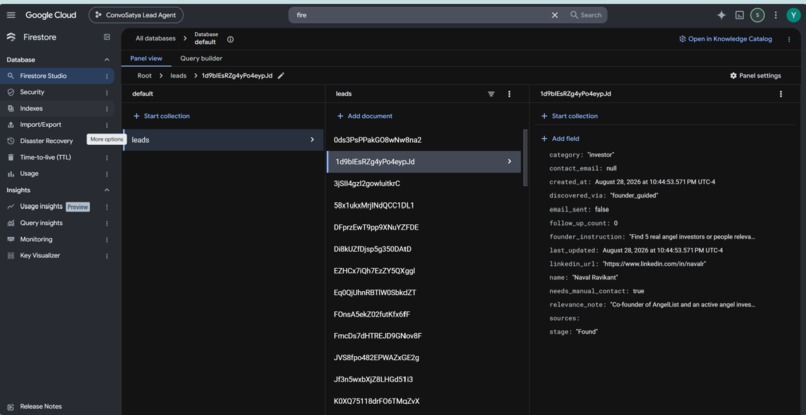Image resolution: width=806 pixels, height=415 pixels.
Task: Open more options for Indexes
Action: [x=107, y=109]
